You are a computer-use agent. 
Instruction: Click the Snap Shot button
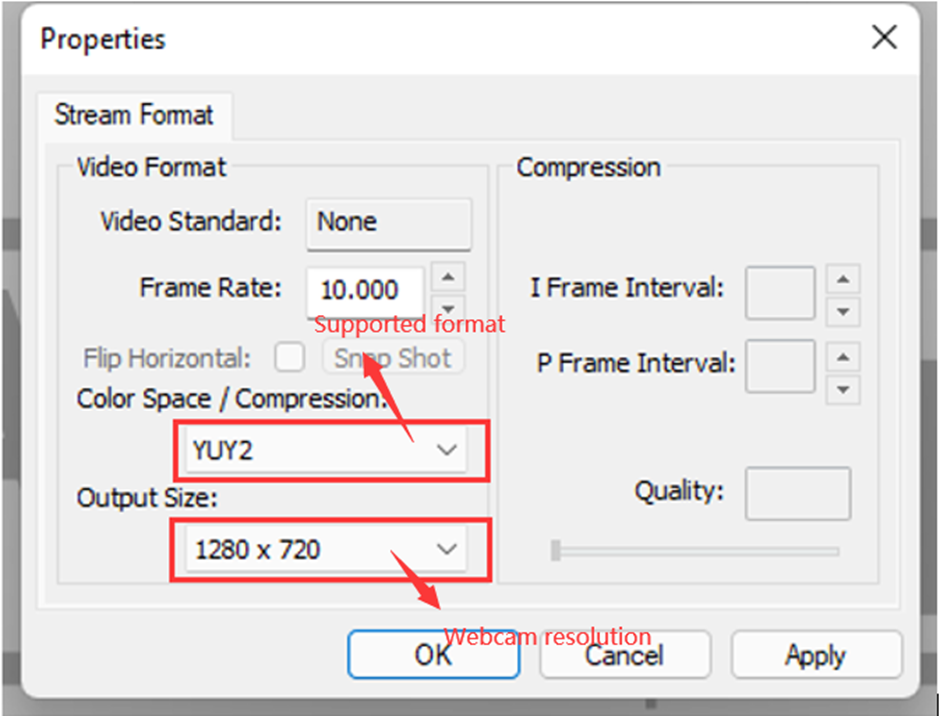393,357
